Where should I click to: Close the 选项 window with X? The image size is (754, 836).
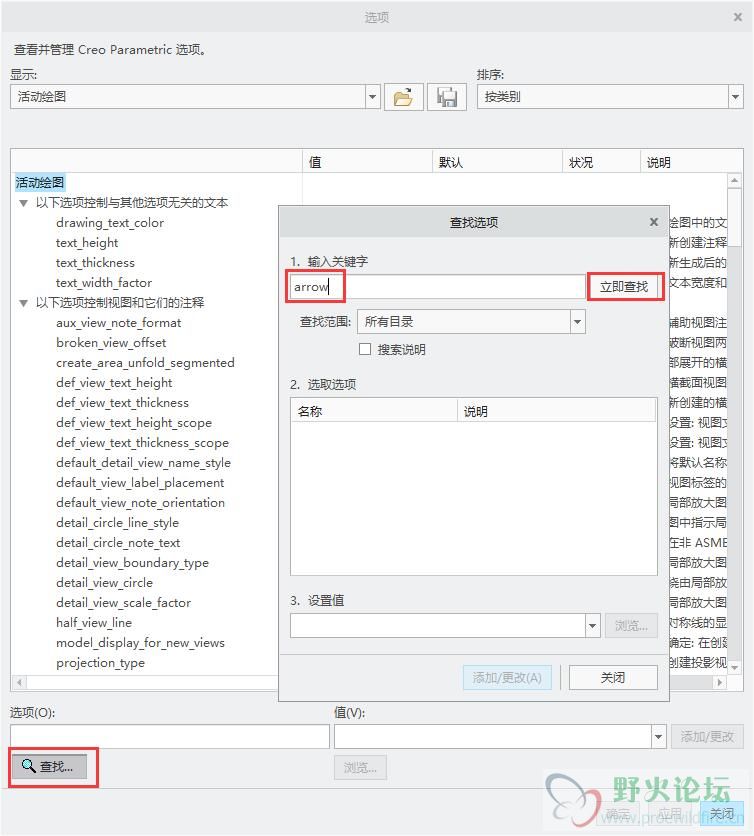(x=737, y=17)
